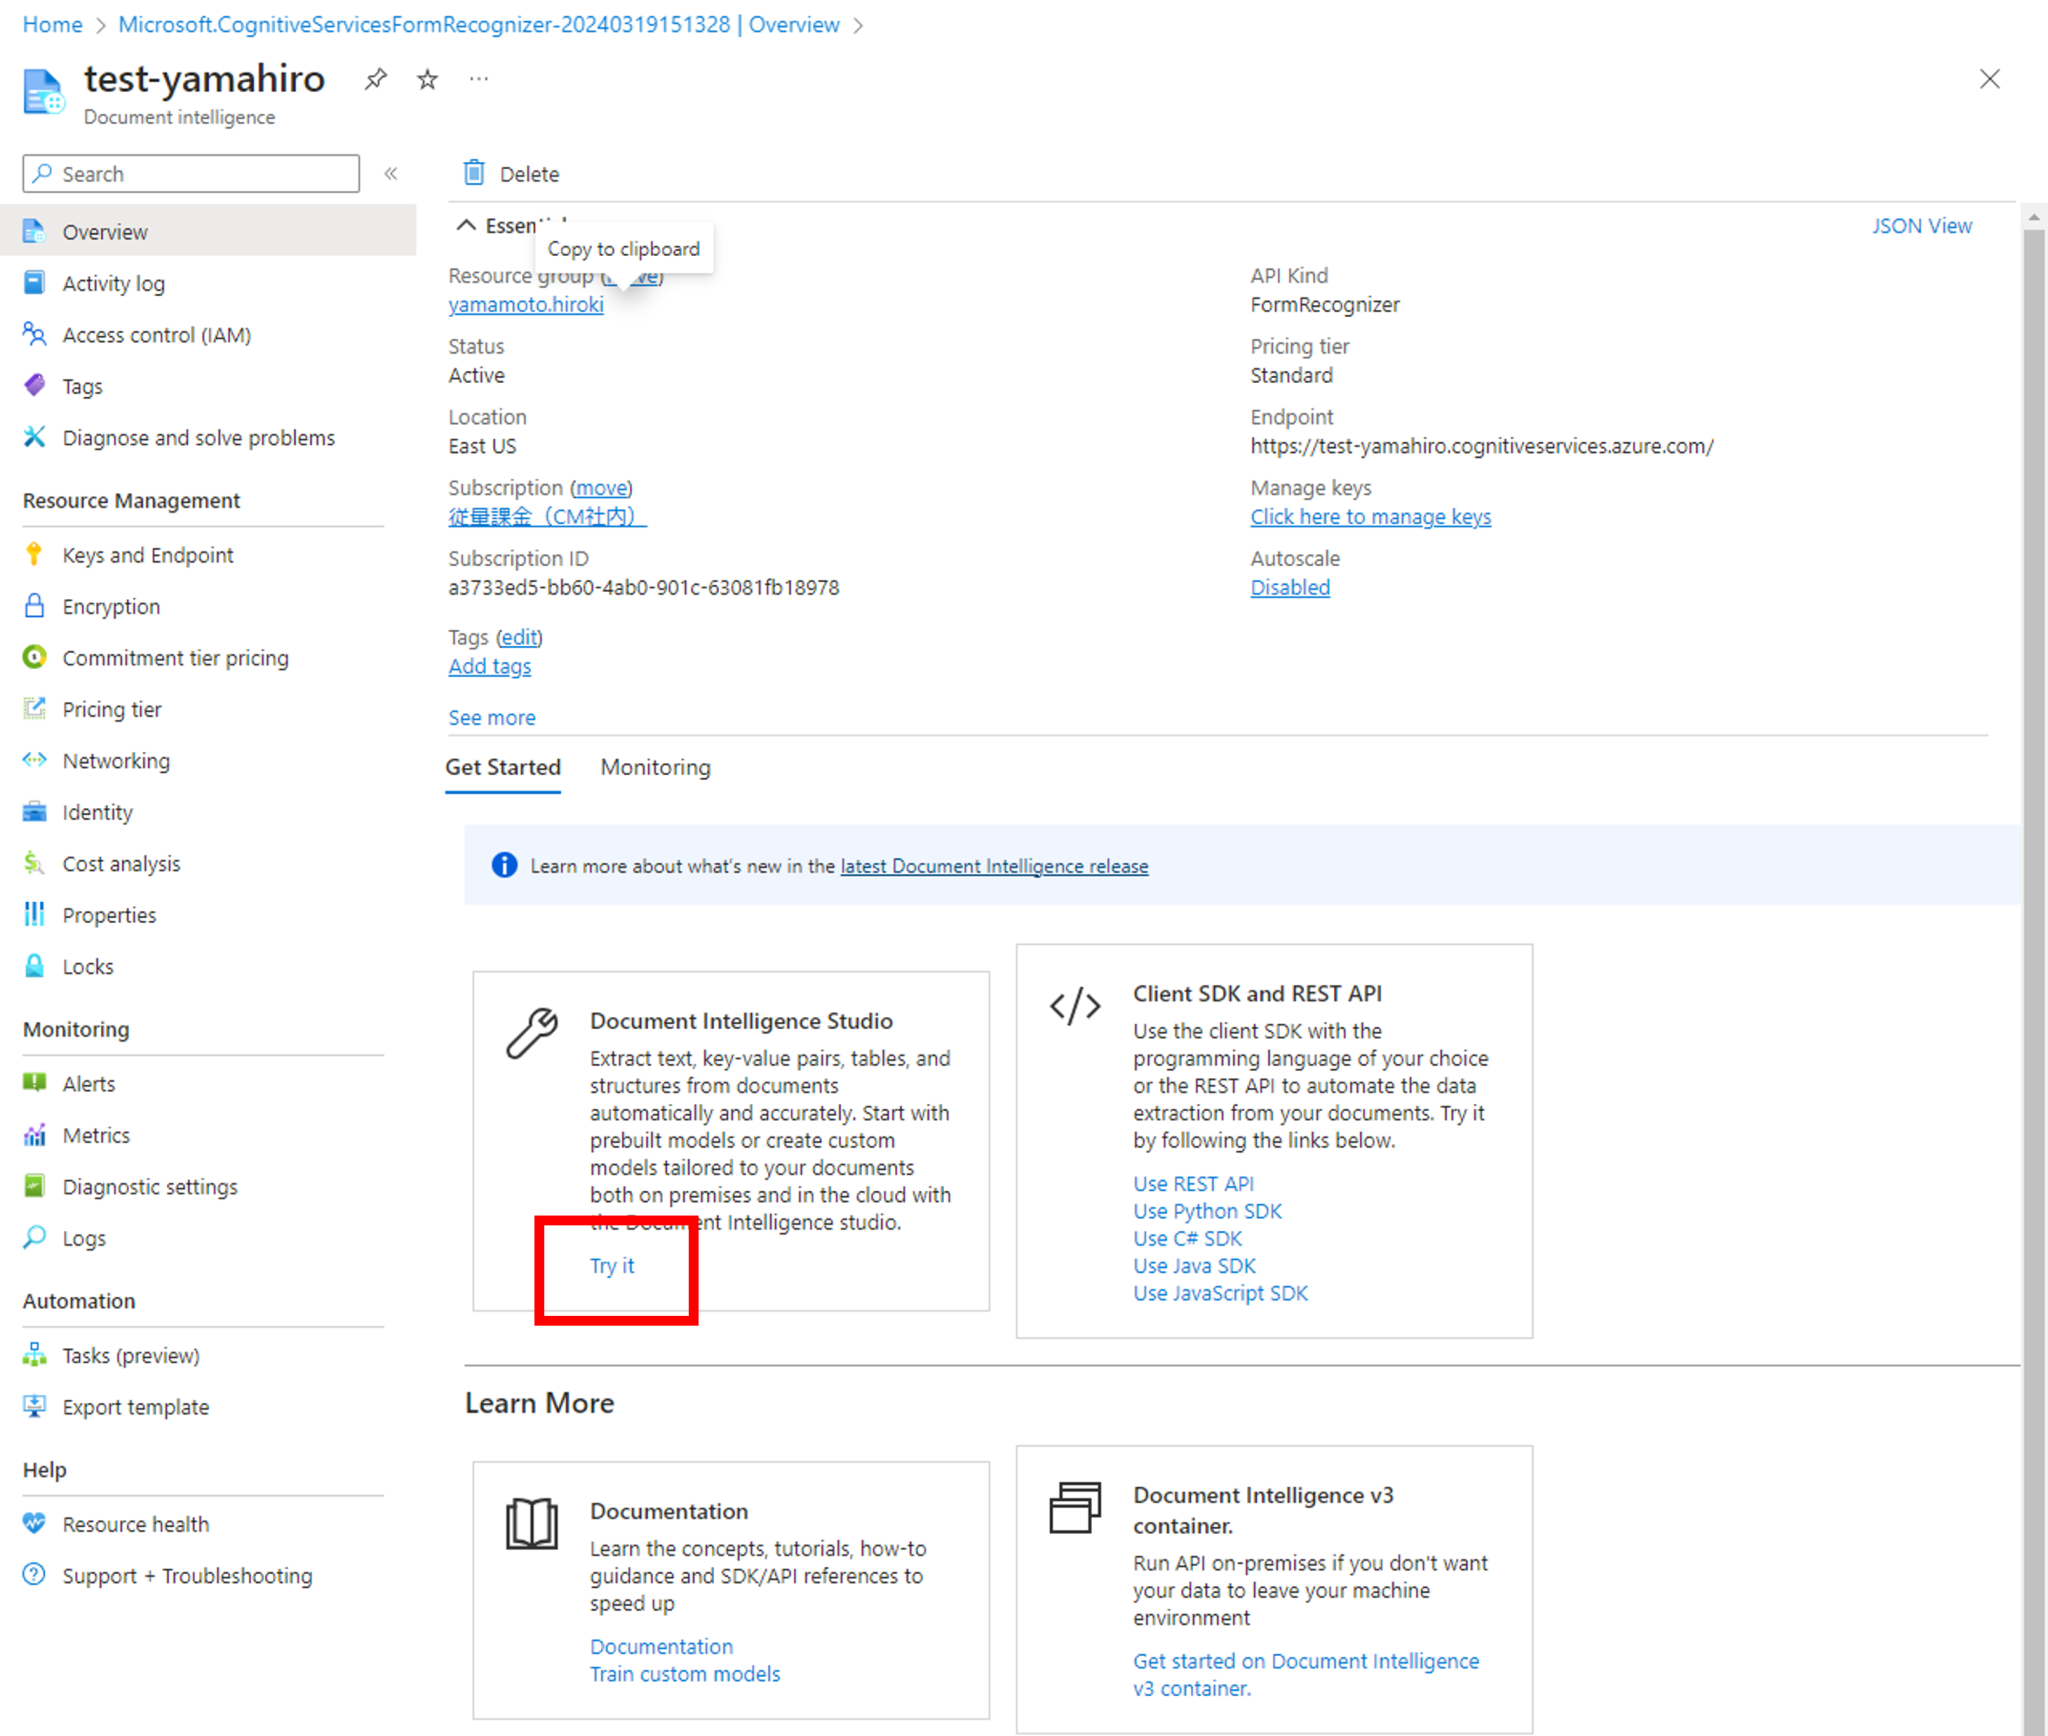Switch to the Monitoring tab
Screen dimensions: 2048x1736
pos(655,767)
